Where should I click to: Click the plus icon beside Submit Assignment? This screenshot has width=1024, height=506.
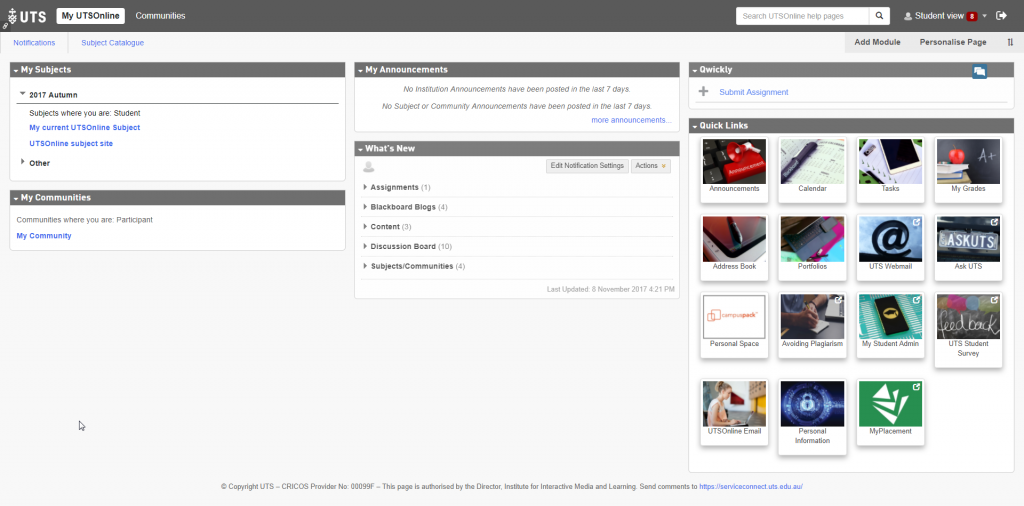(x=703, y=92)
